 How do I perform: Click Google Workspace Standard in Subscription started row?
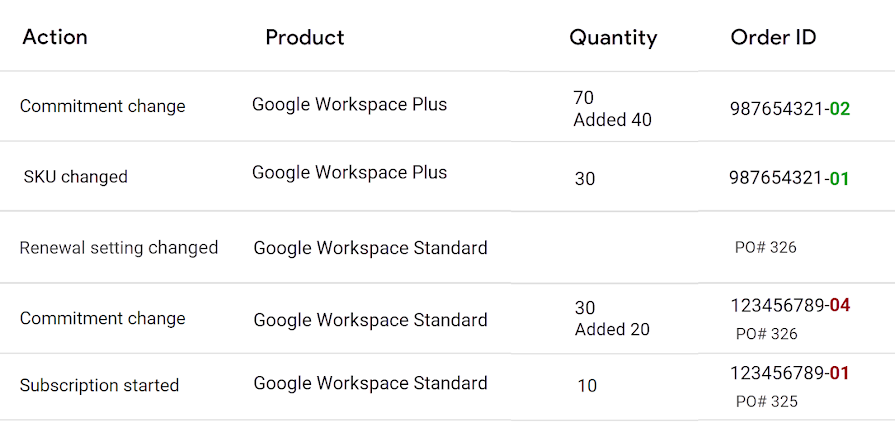pos(370,383)
